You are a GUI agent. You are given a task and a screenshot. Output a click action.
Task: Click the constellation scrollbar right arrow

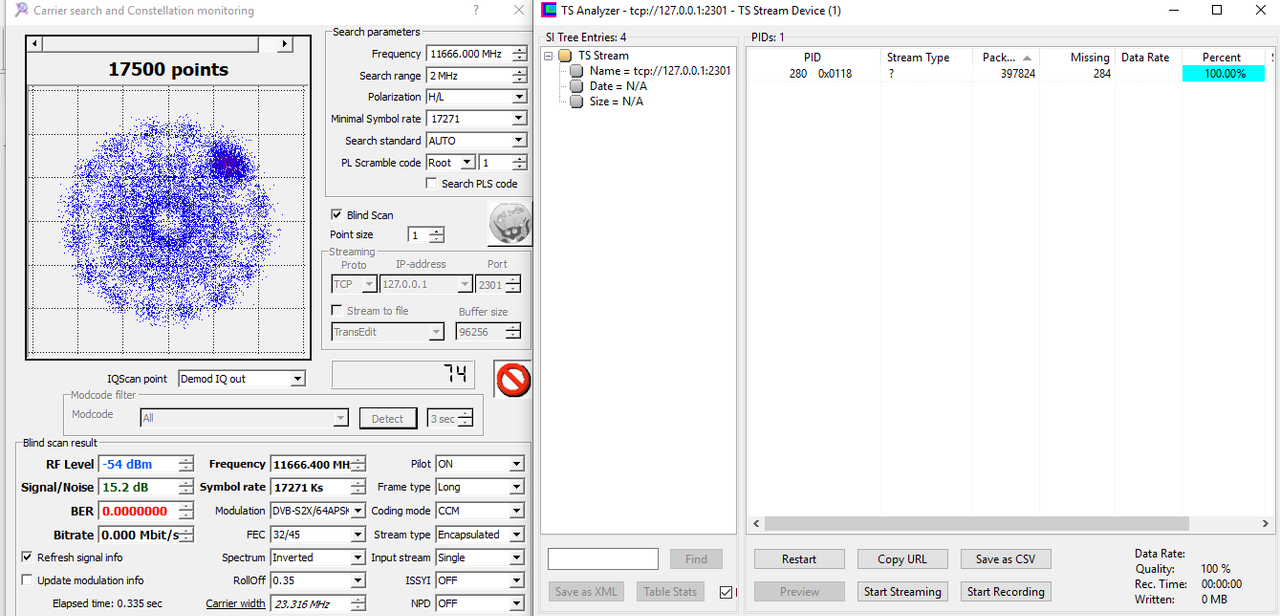pyautogui.click(x=285, y=45)
